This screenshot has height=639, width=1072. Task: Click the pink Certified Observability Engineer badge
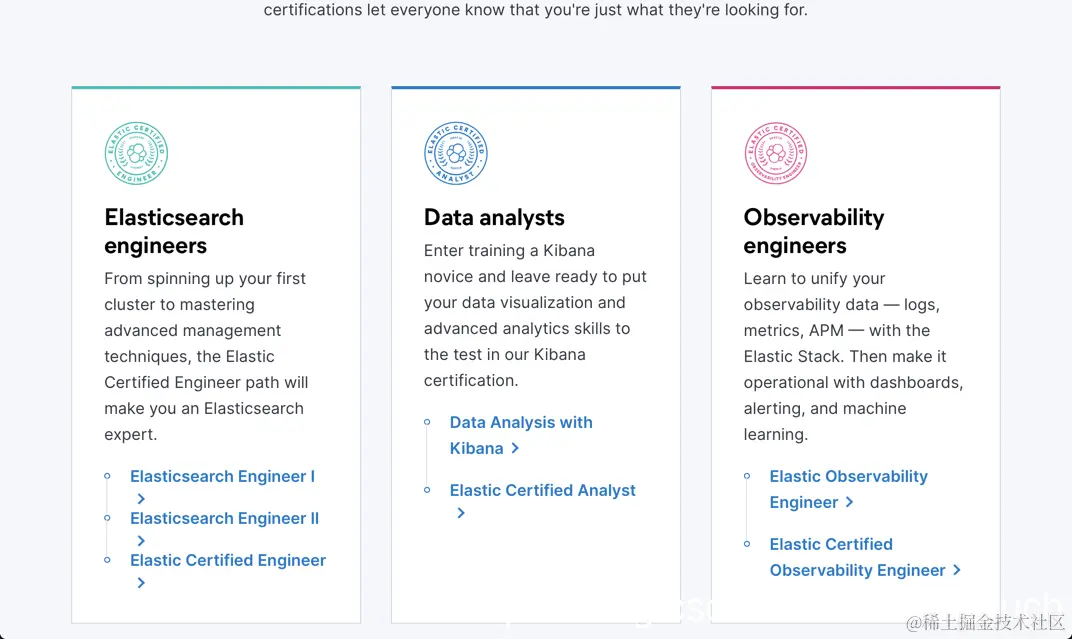point(775,153)
